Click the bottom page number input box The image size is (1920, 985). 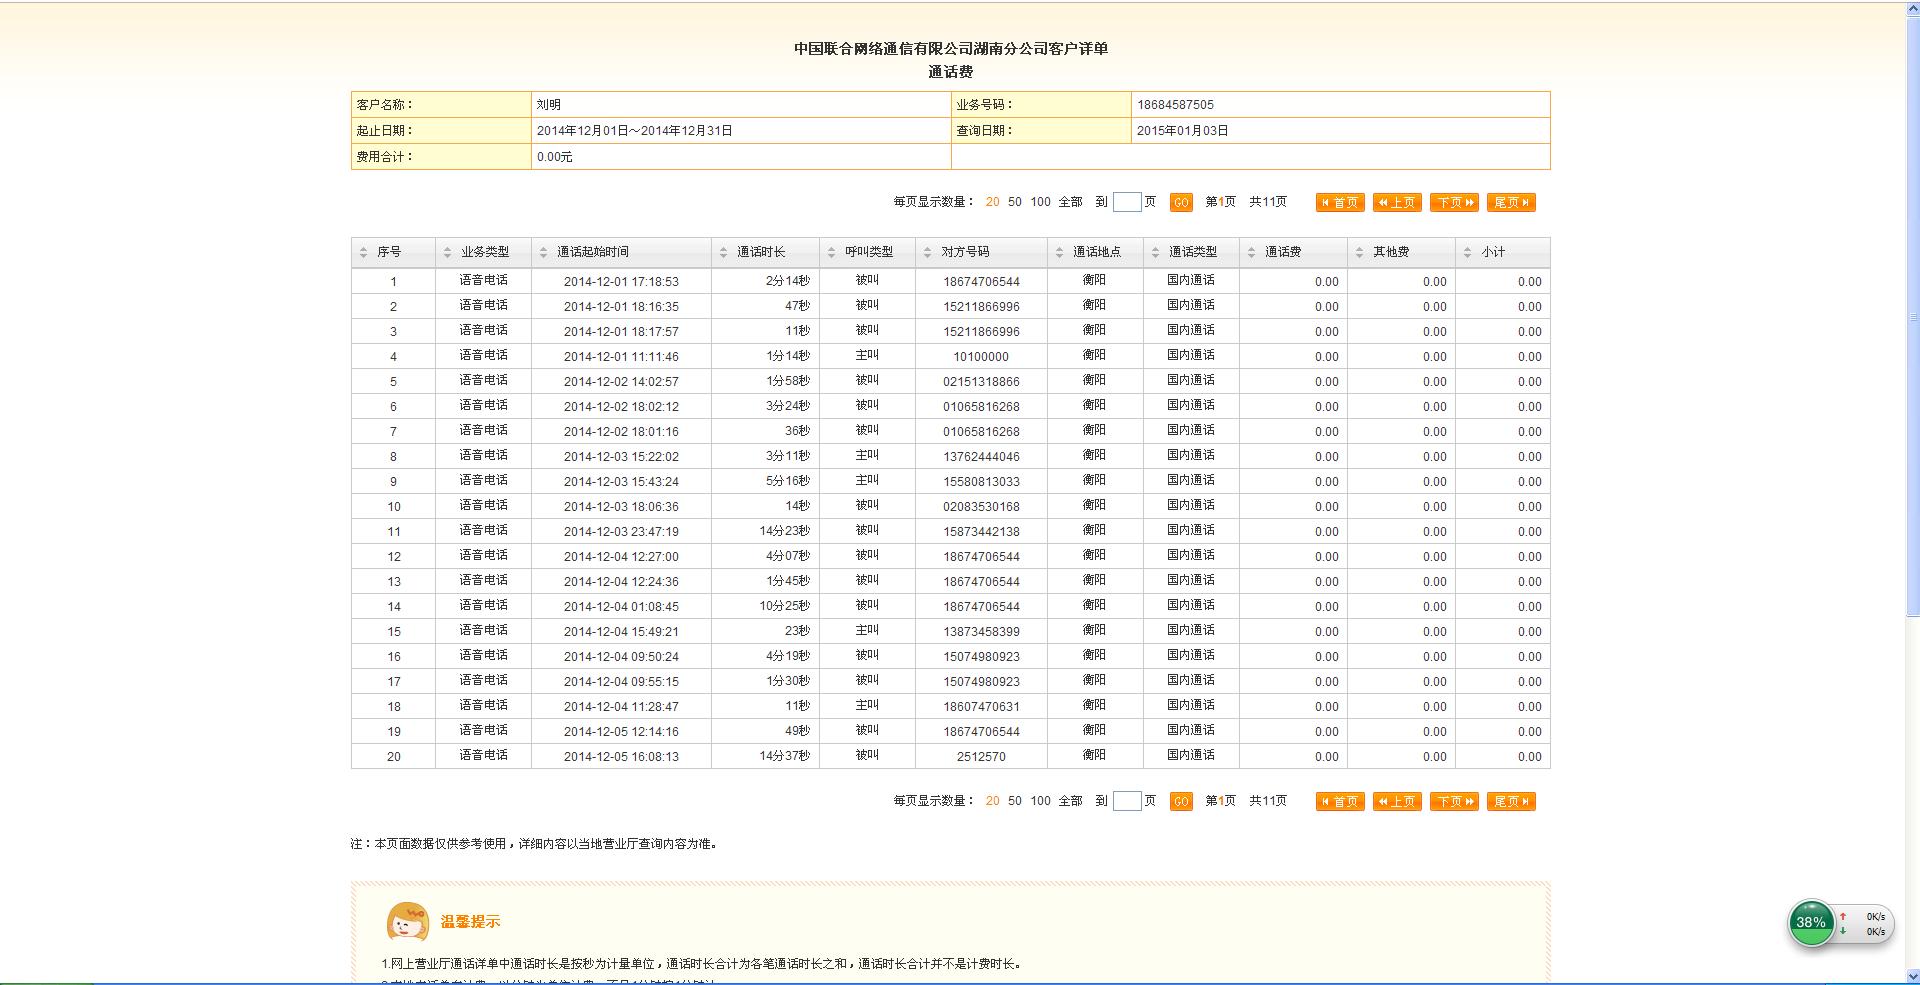[x=1127, y=801]
